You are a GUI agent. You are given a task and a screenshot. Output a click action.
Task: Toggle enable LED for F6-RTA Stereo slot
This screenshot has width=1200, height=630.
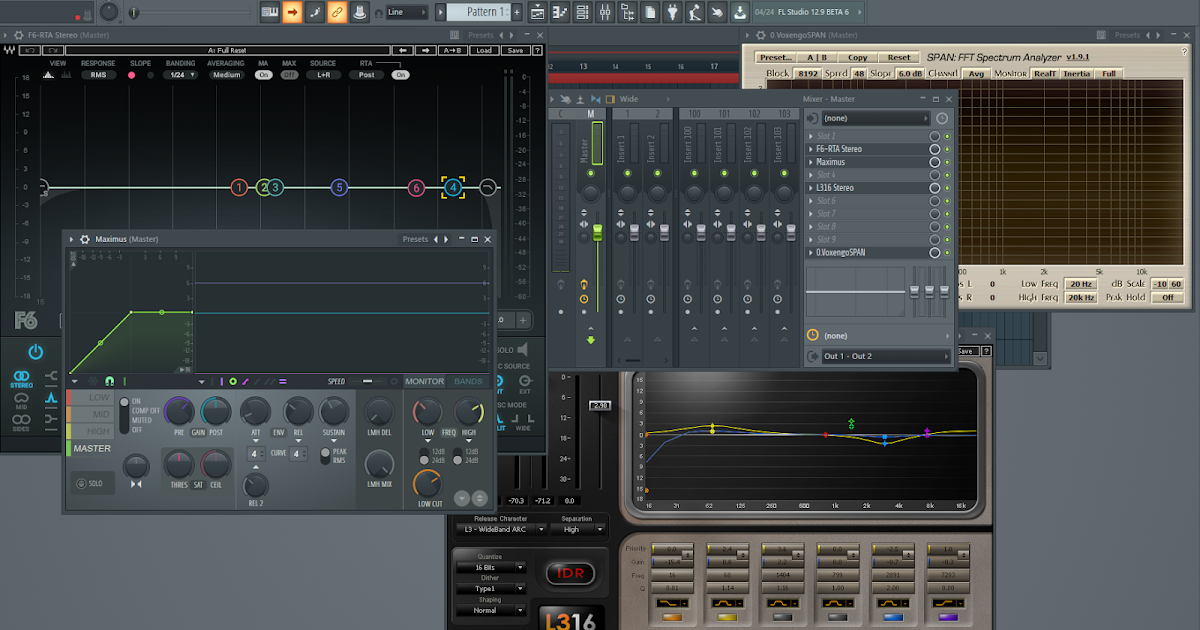pos(946,149)
